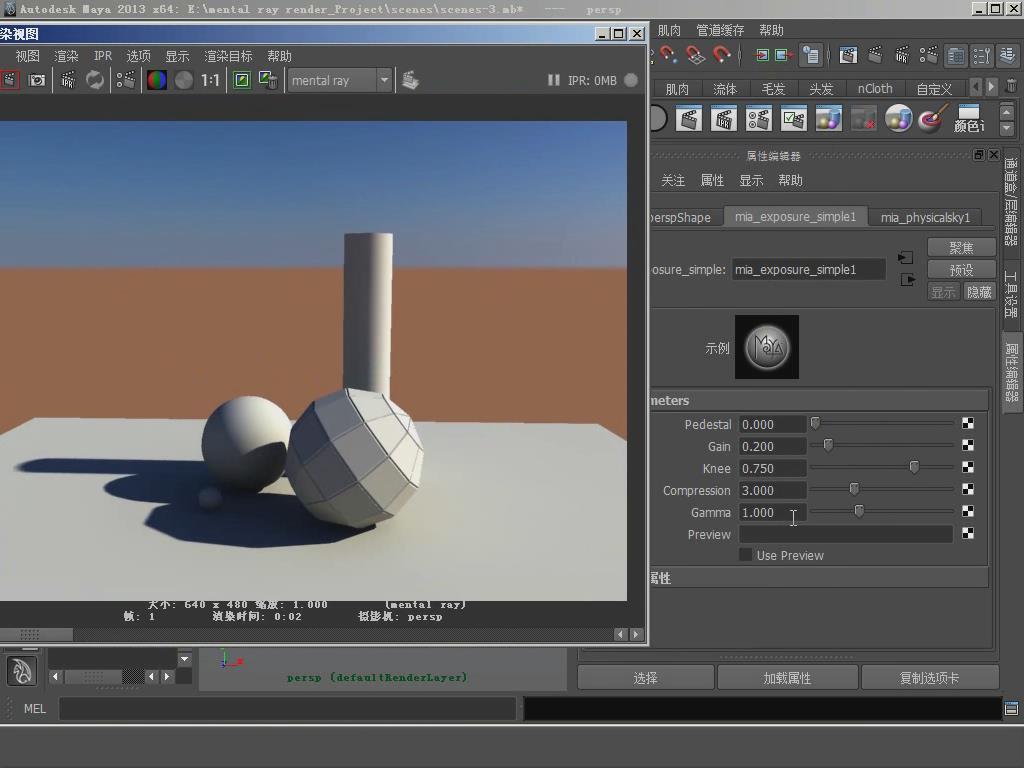
Task: Click the Gamma value input field
Action: click(772, 513)
